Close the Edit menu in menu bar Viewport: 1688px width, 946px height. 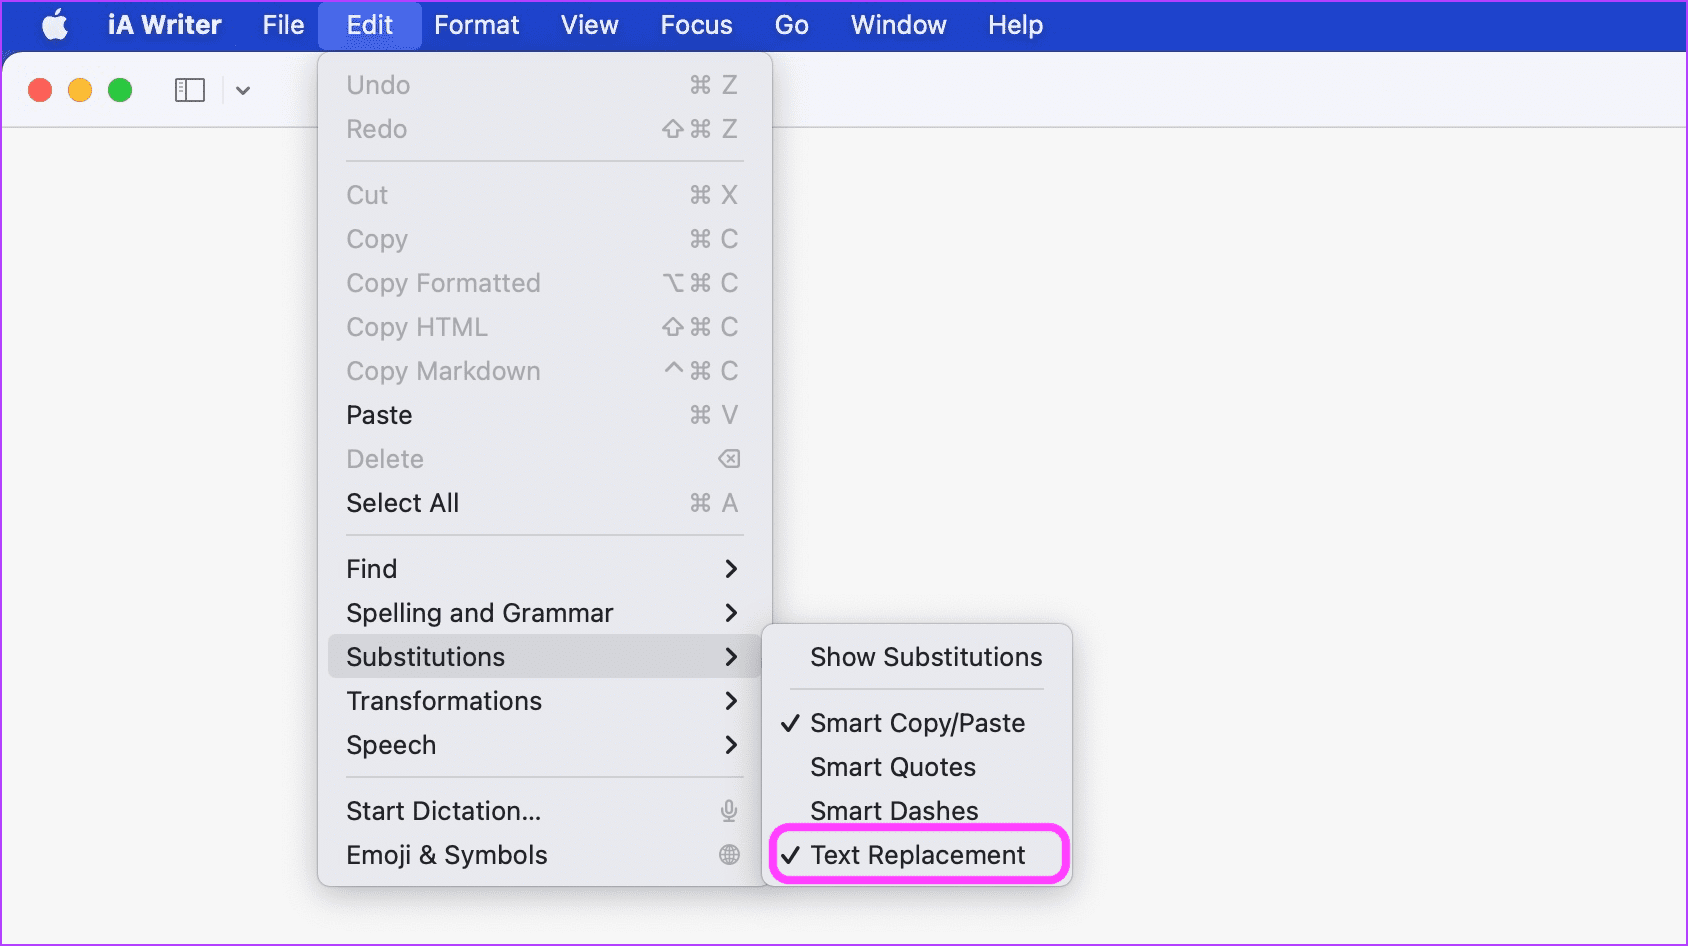point(370,25)
